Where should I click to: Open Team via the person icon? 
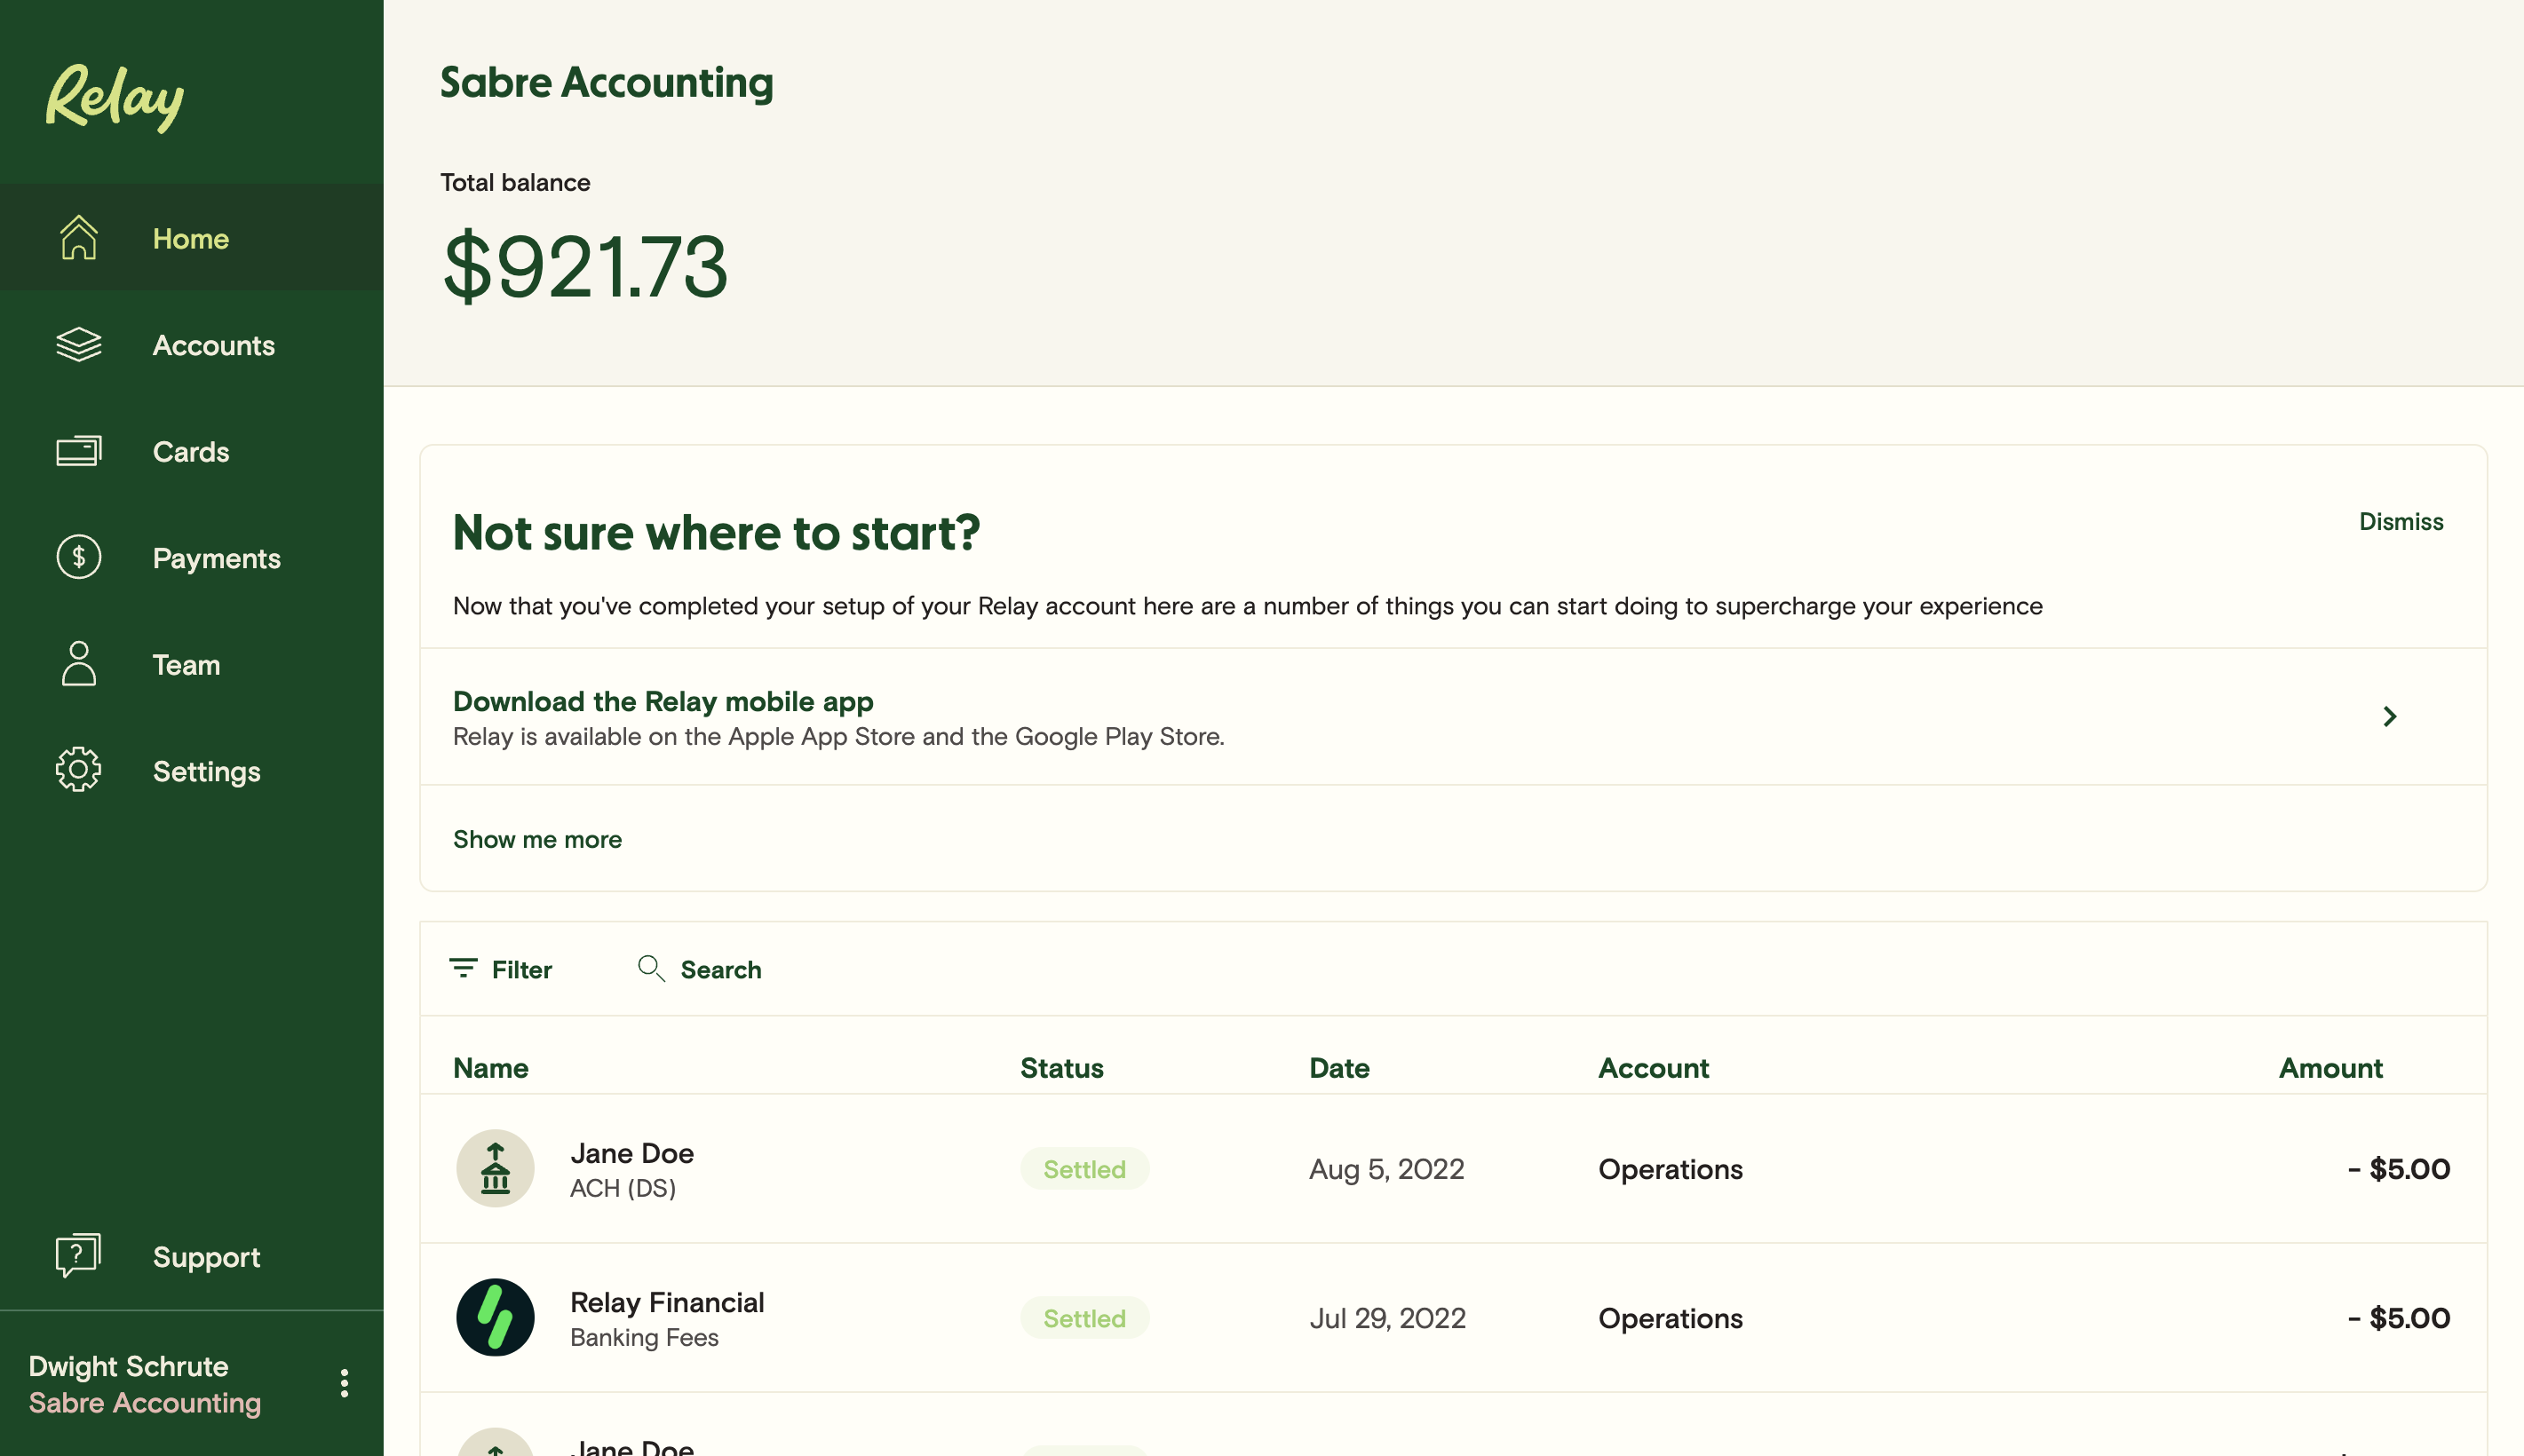[79, 664]
